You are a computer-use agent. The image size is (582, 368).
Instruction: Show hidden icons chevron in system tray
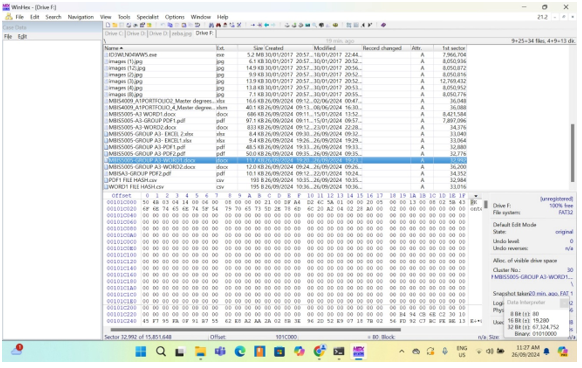401,351
